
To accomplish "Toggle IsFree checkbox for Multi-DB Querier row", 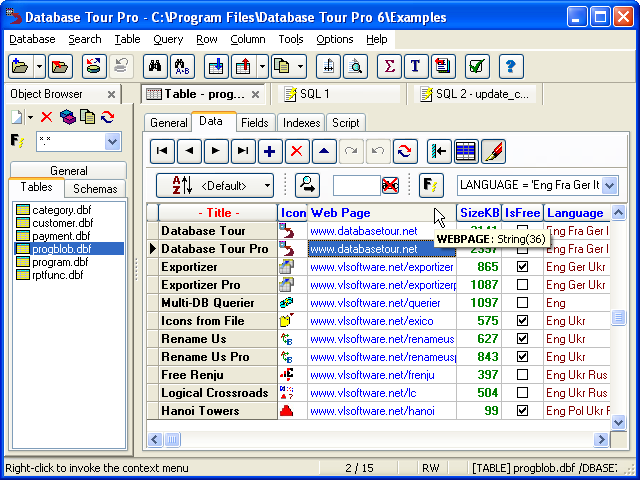I will (x=522, y=303).
